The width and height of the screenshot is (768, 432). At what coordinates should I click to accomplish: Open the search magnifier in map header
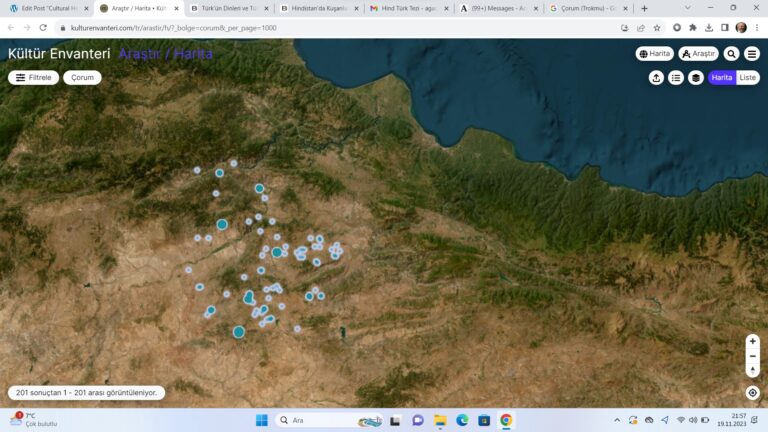(731, 54)
